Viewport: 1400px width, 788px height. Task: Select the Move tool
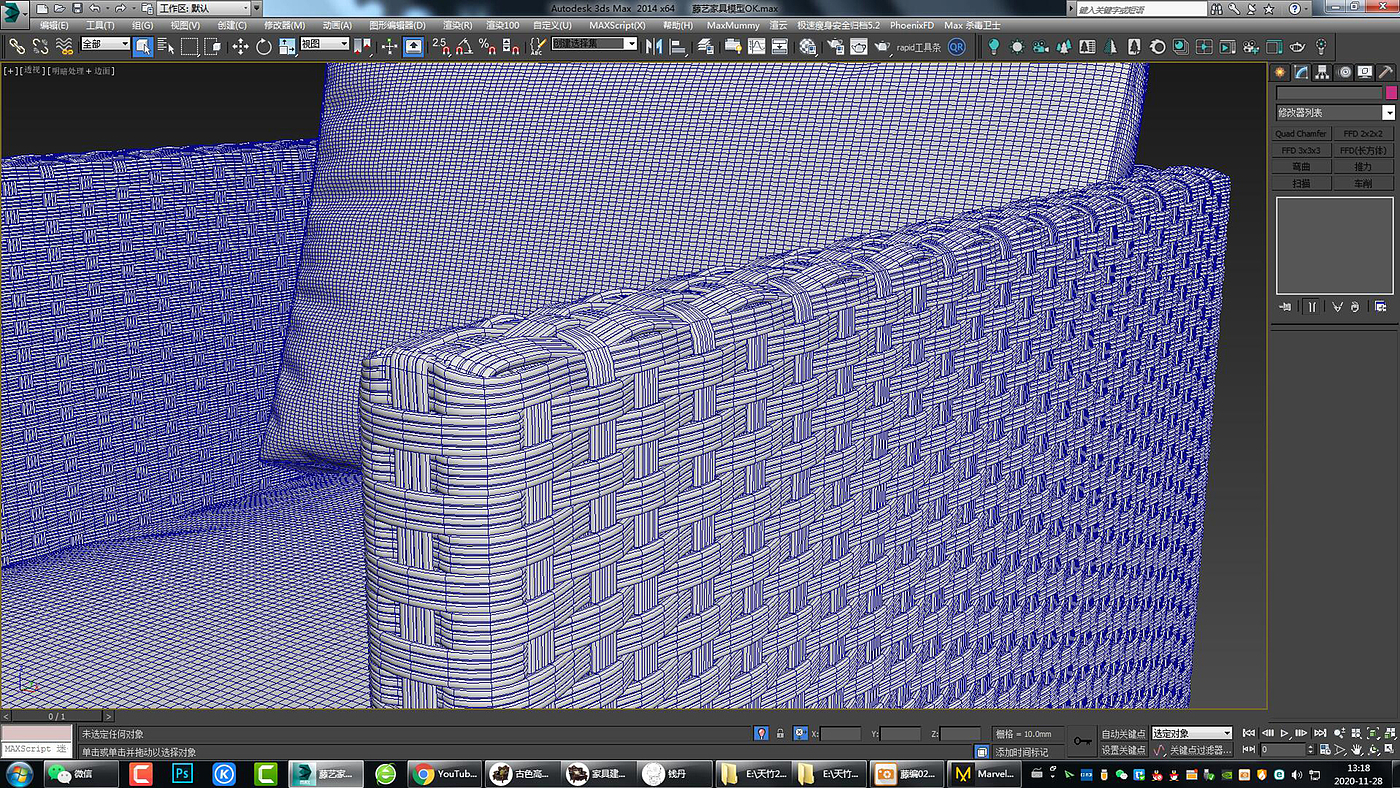pos(241,46)
